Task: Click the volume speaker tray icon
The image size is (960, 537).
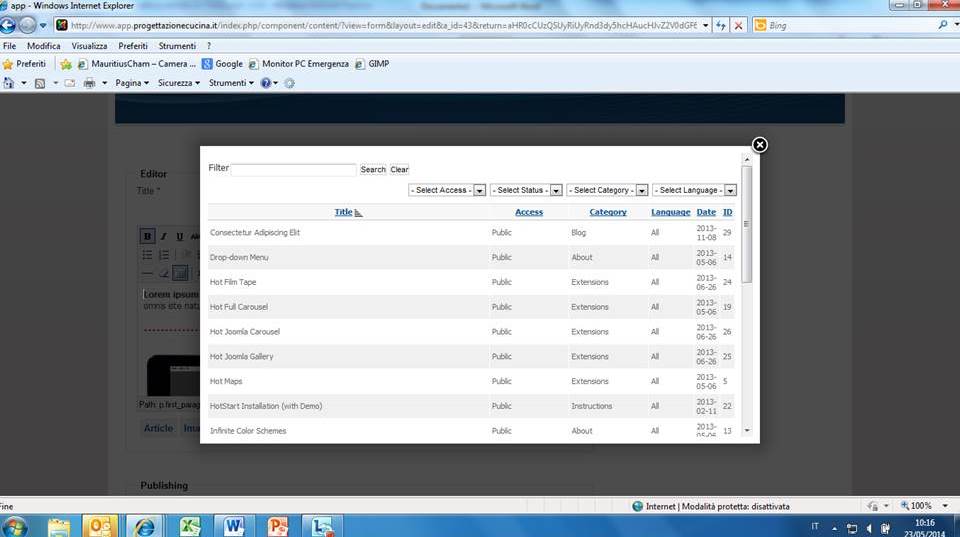Action: click(x=869, y=528)
